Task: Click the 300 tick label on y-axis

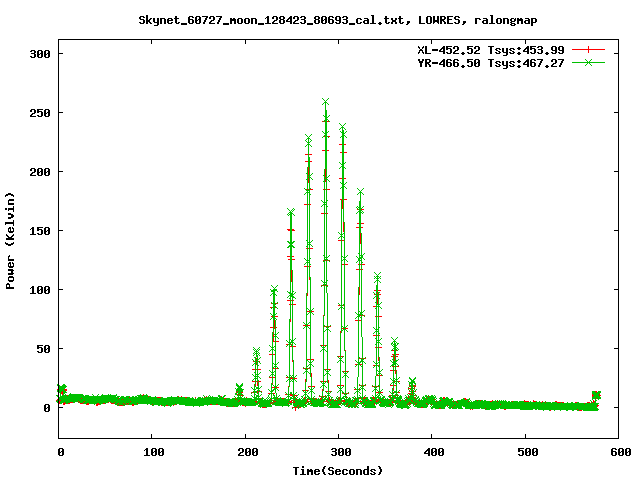Action: tap(41, 53)
